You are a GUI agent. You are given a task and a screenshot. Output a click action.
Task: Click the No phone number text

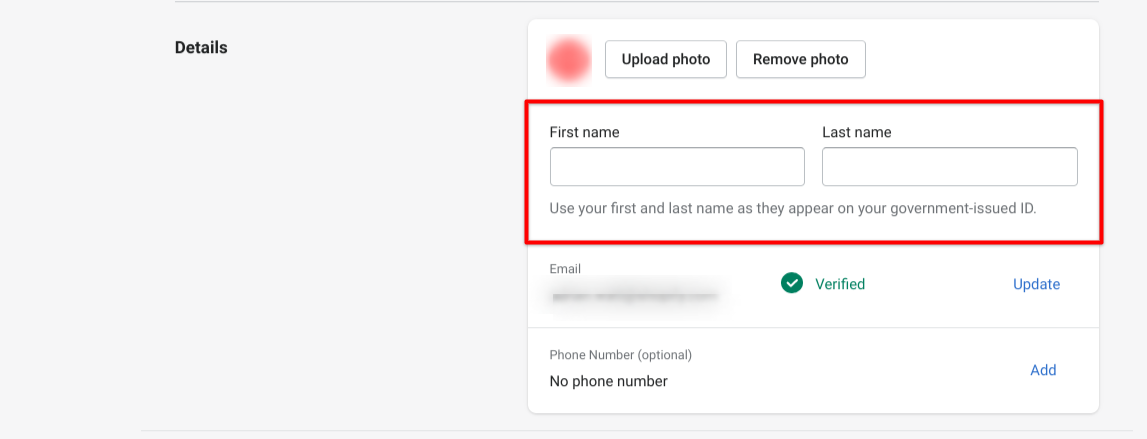[x=608, y=381]
